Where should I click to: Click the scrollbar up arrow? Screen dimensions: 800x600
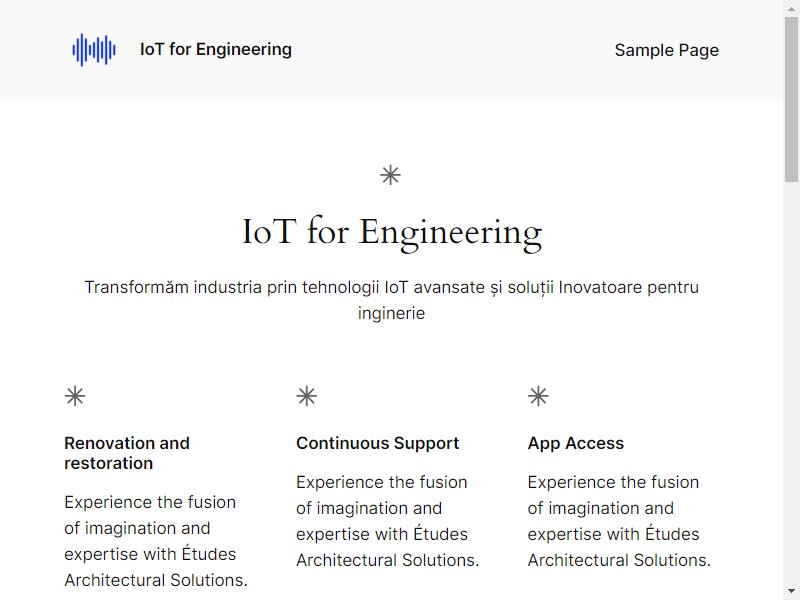791,8
